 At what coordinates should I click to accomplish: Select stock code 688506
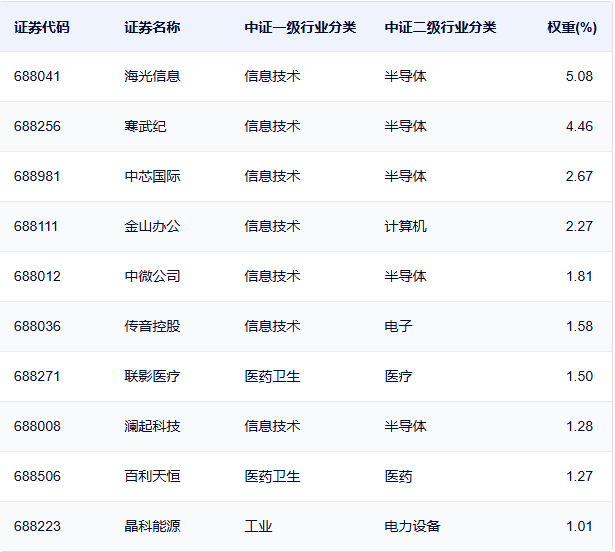[37, 476]
